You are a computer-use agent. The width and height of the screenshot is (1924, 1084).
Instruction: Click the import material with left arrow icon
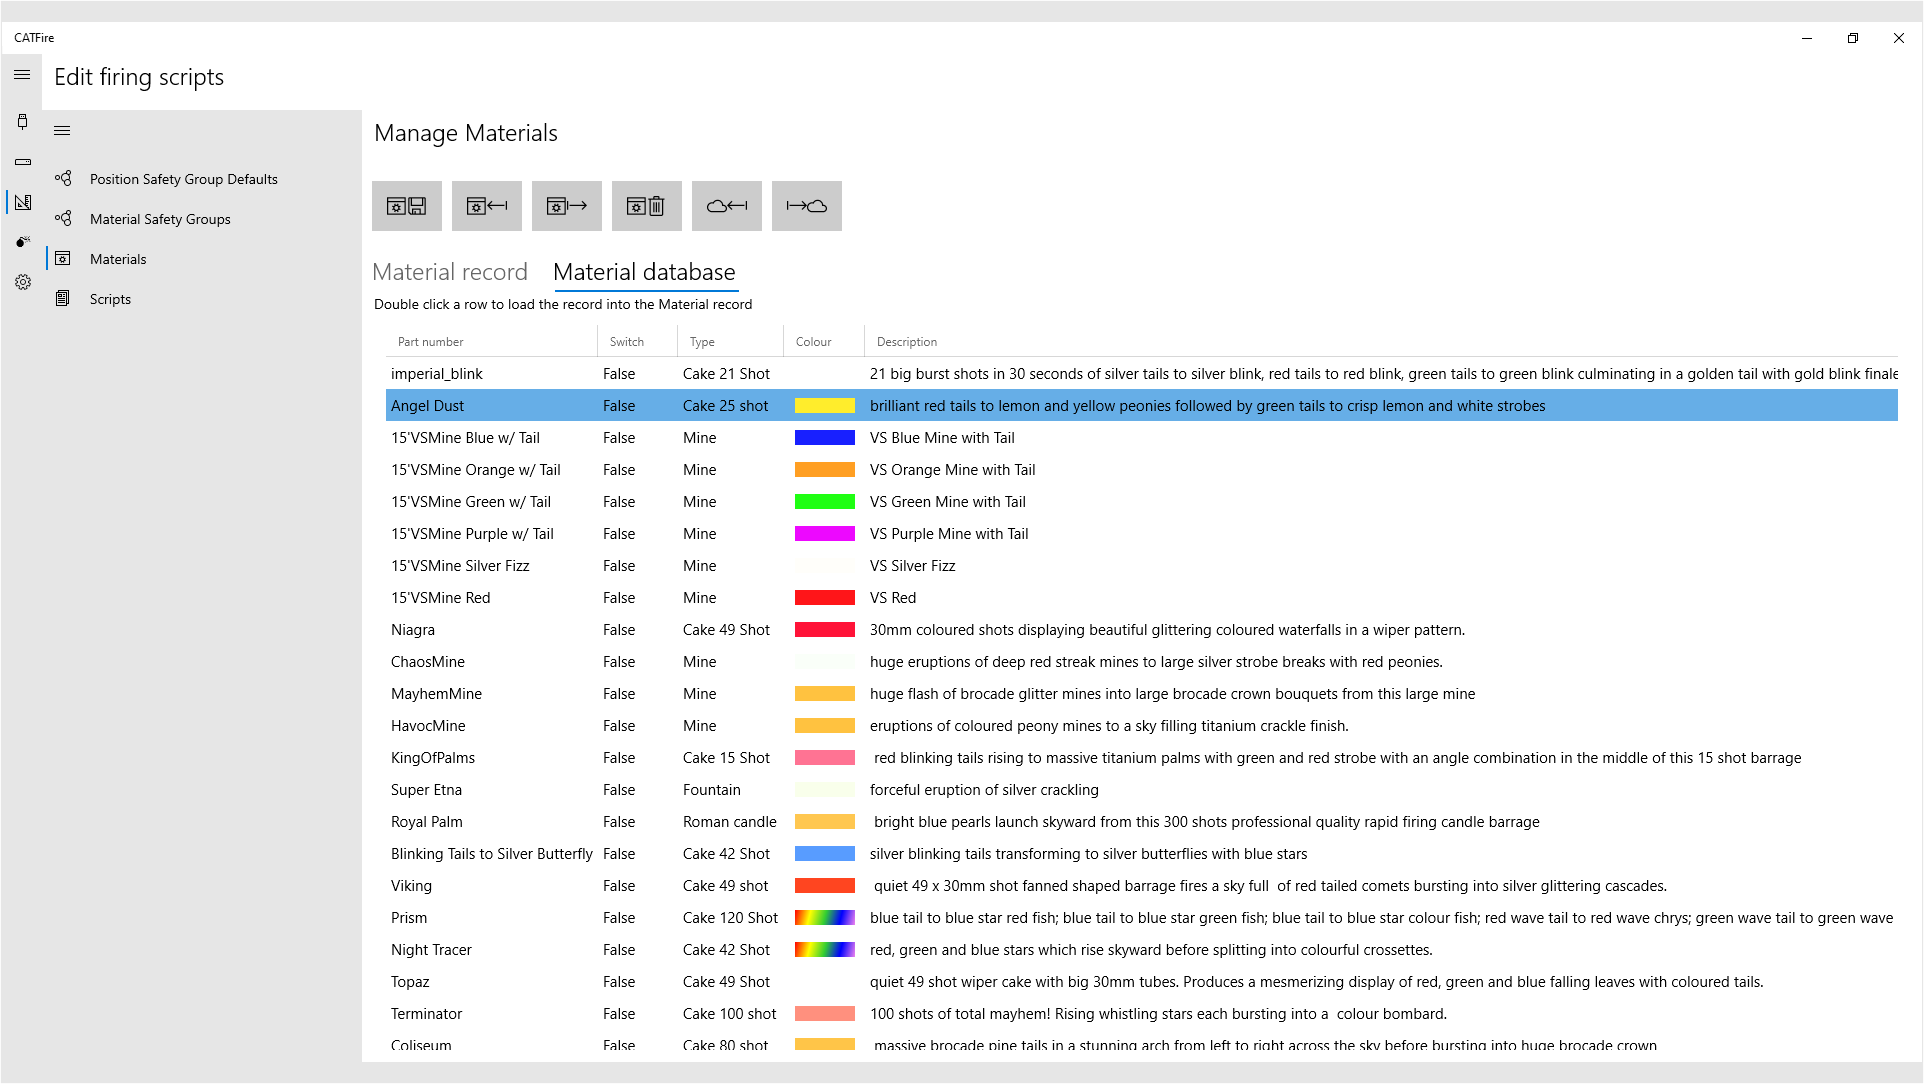coord(486,206)
